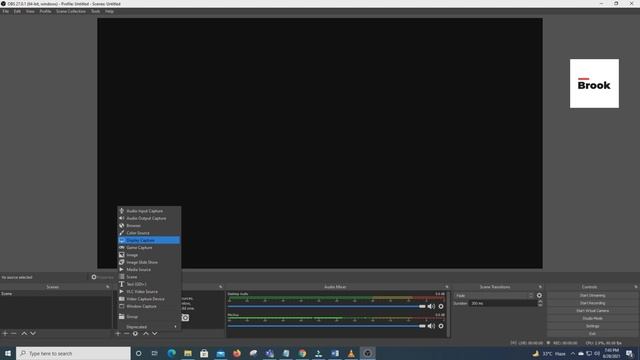Choose VLC Video Source

click(149, 292)
